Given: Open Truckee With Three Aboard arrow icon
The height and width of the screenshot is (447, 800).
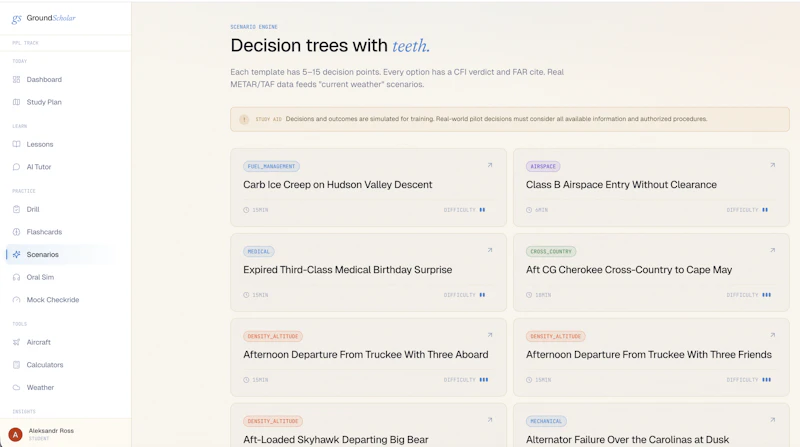Looking at the screenshot, I should [x=490, y=335].
